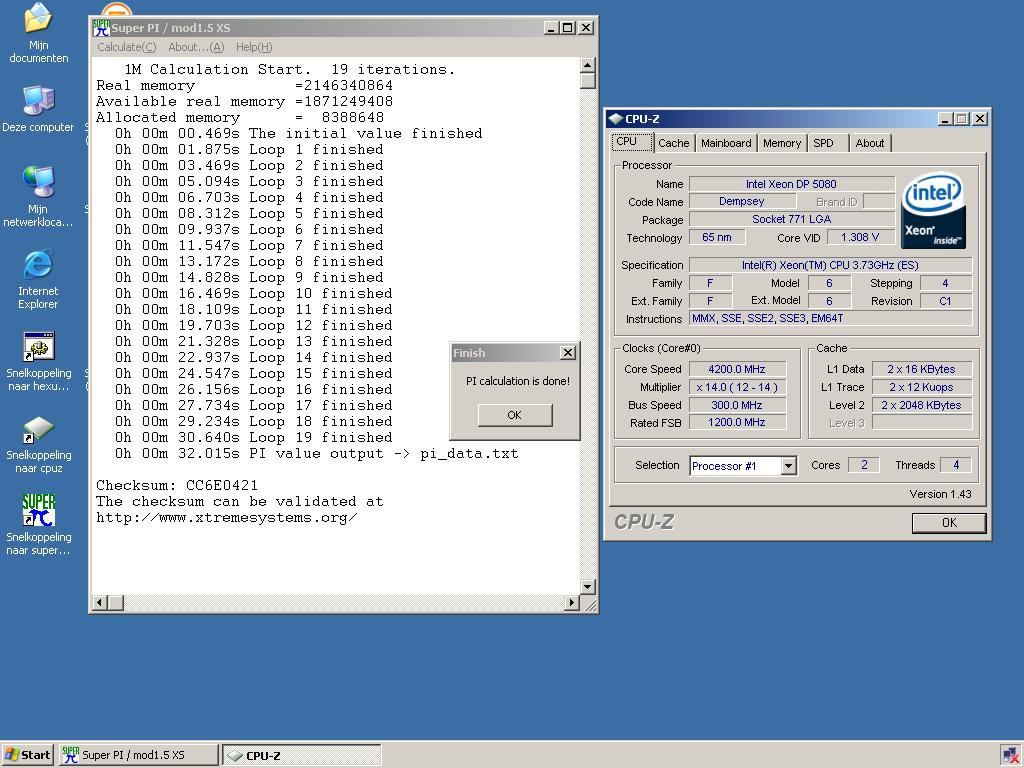This screenshot has height=768, width=1024.
Task: Minimize the CPU-Z window
Action: point(946,119)
